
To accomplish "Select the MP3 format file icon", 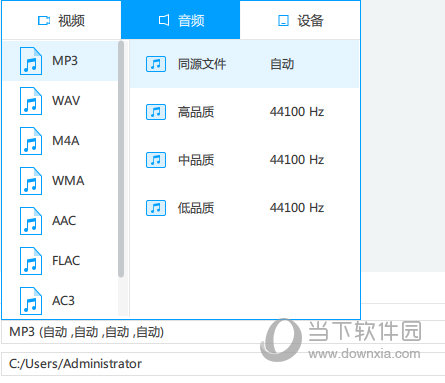I will click(x=31, y=61).
